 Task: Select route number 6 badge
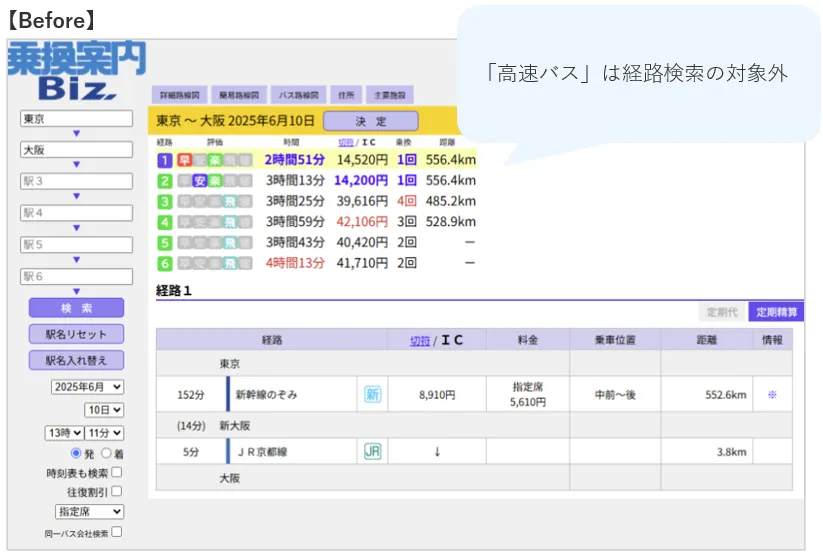pyautogui.click(x=165, y=264)
